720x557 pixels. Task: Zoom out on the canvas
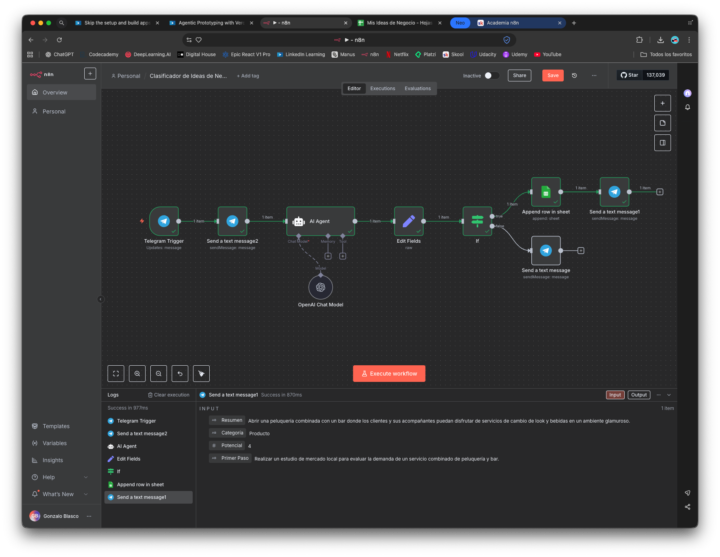click(x=158, y=374)
